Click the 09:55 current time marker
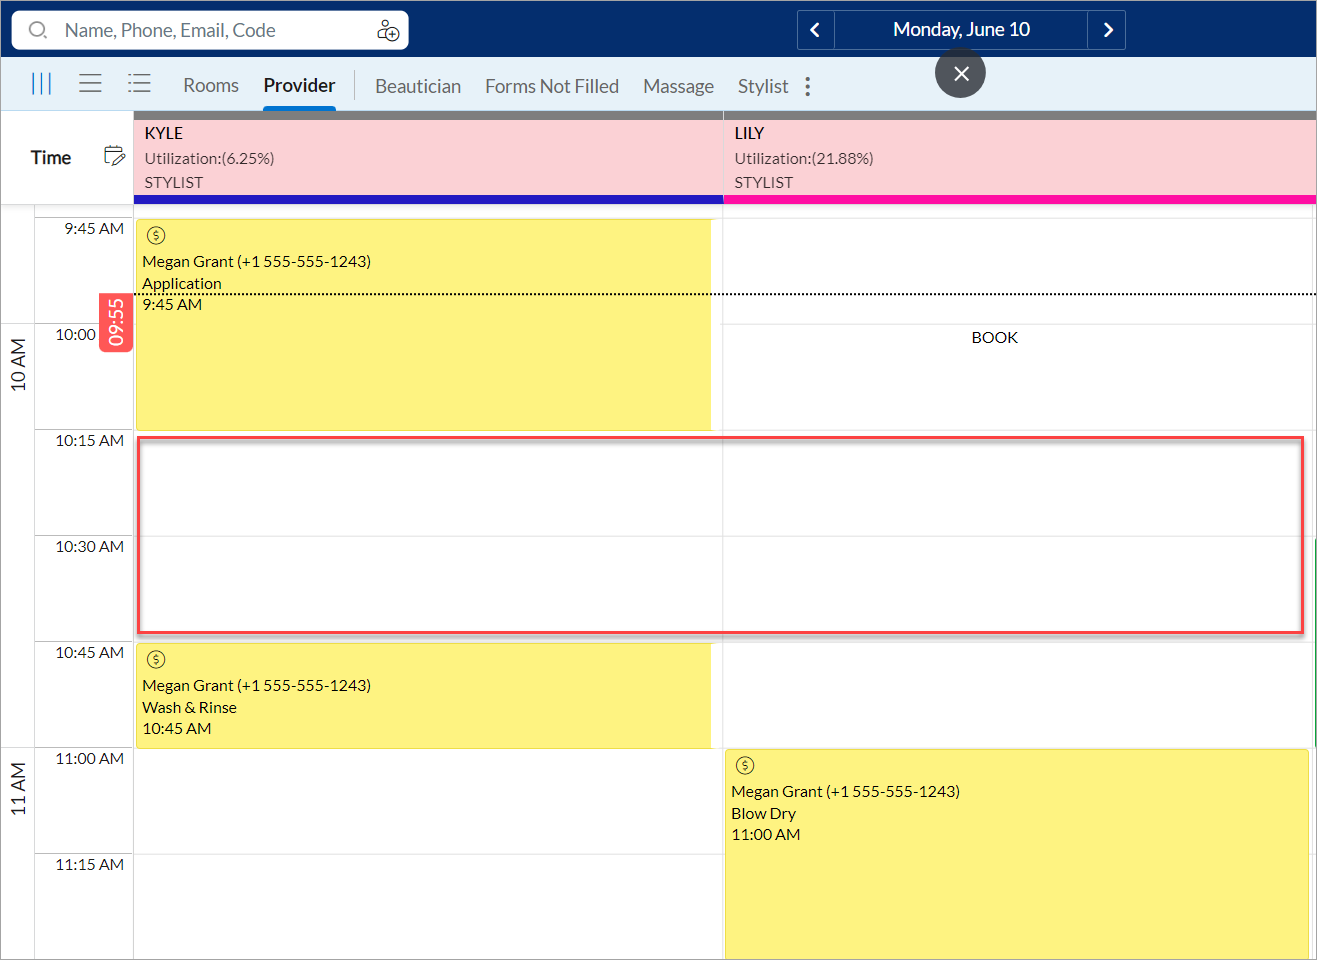1317x960 pixels. (116, 323)
